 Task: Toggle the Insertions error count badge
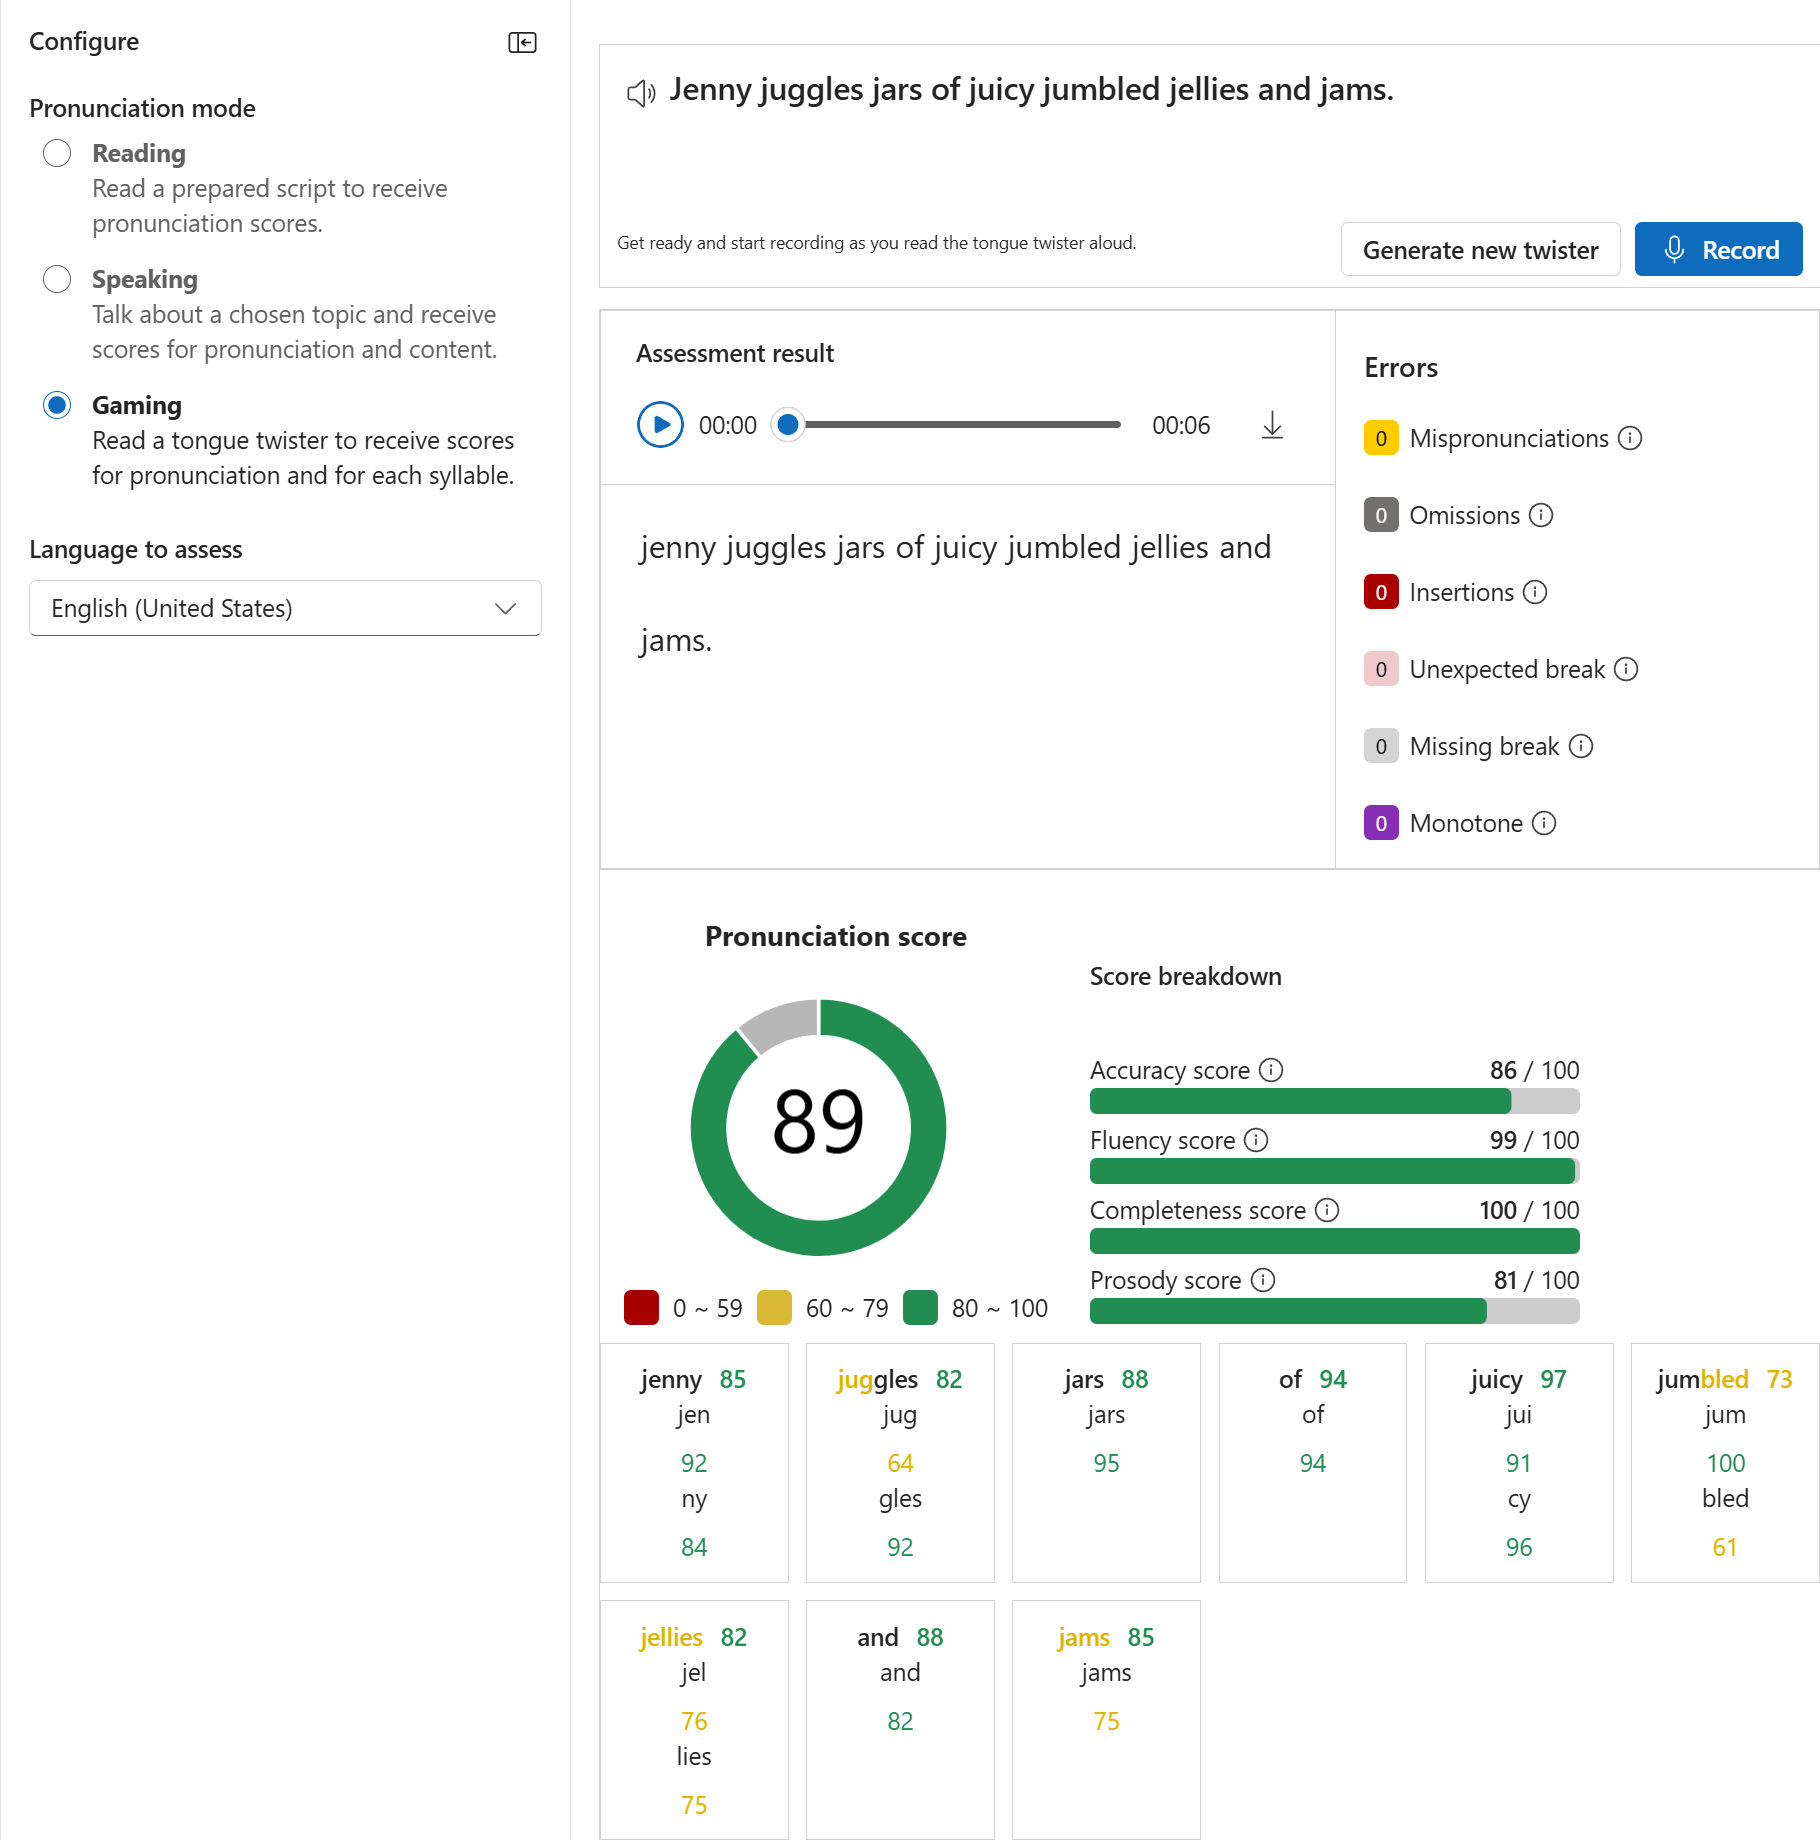tap(1381, 592)
